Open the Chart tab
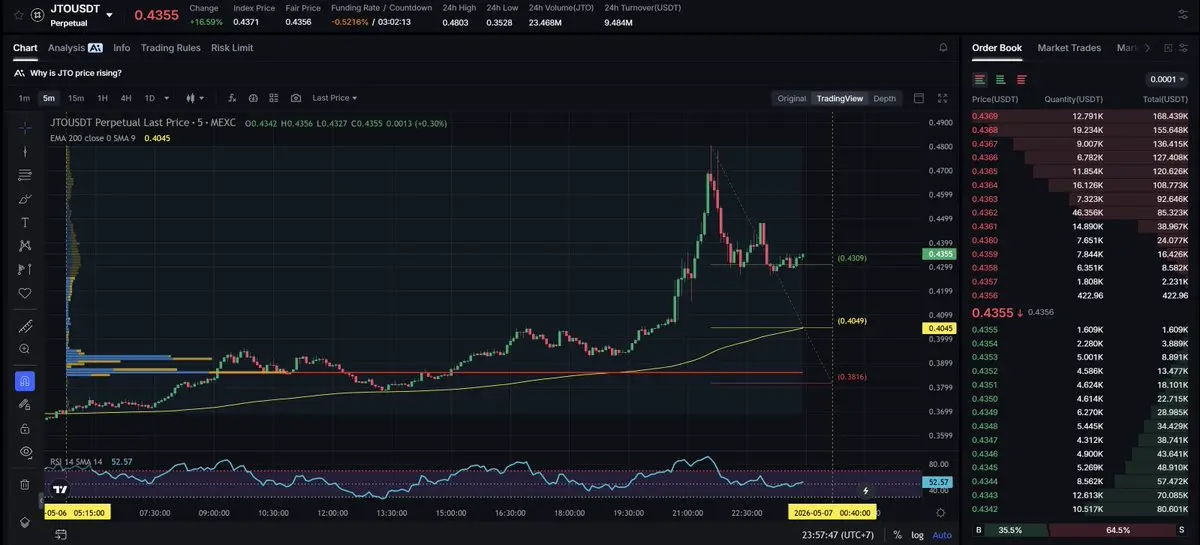 [25, 47]
